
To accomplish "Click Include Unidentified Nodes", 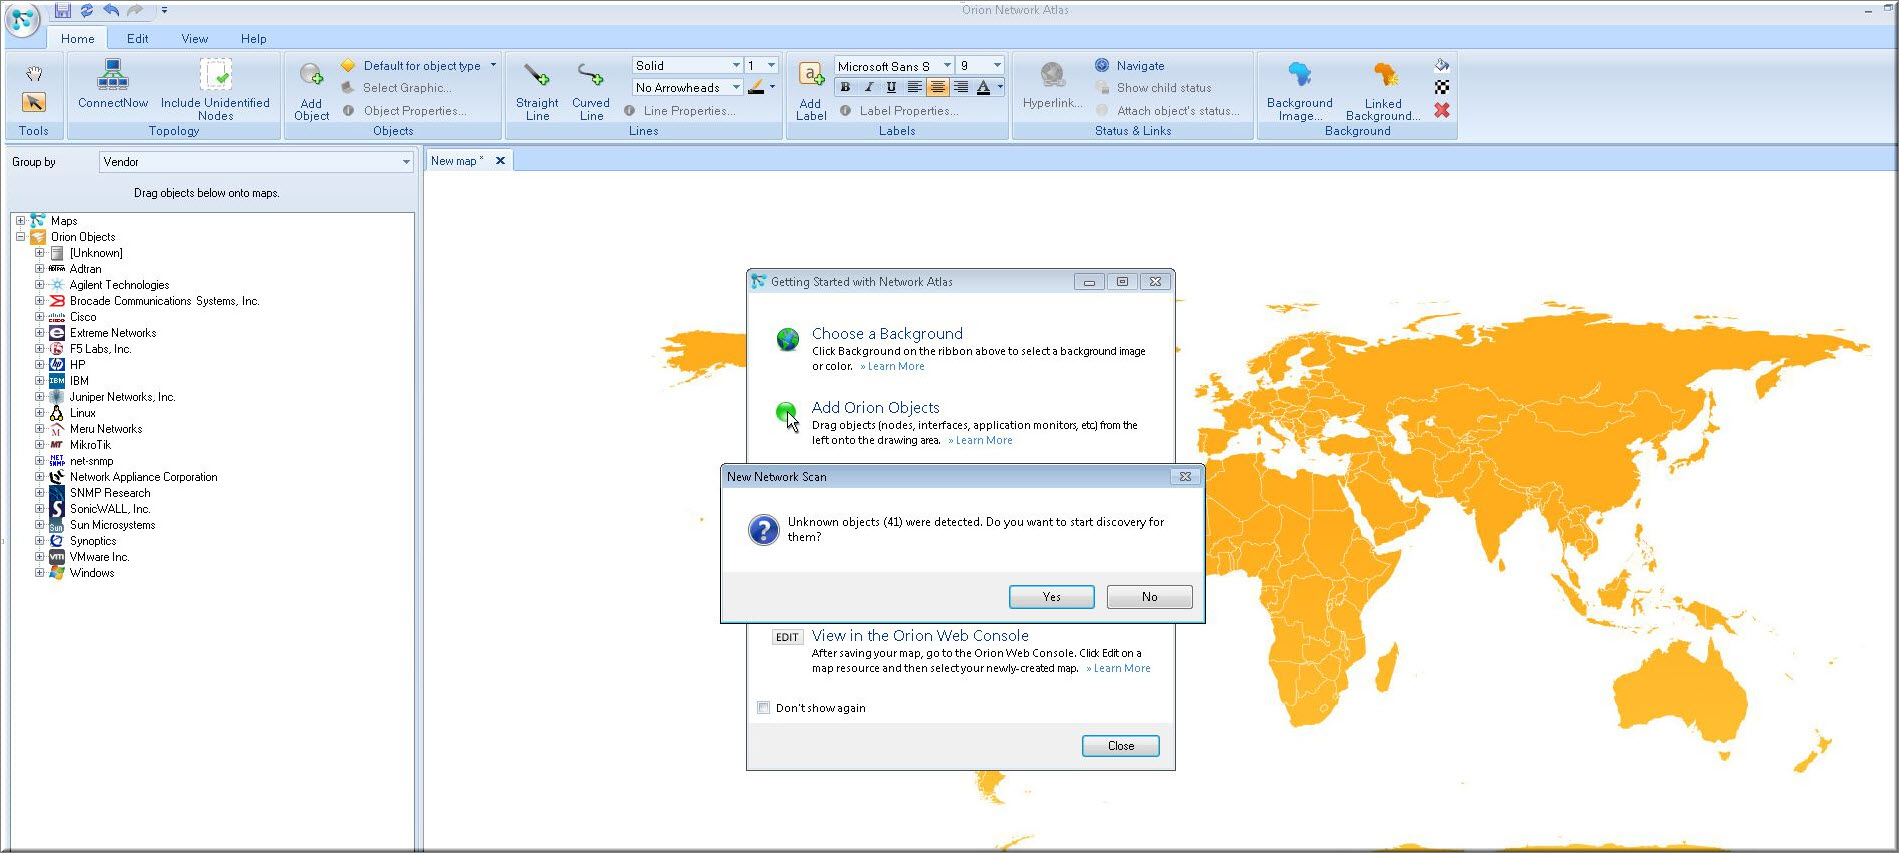I will click(215, 89).
